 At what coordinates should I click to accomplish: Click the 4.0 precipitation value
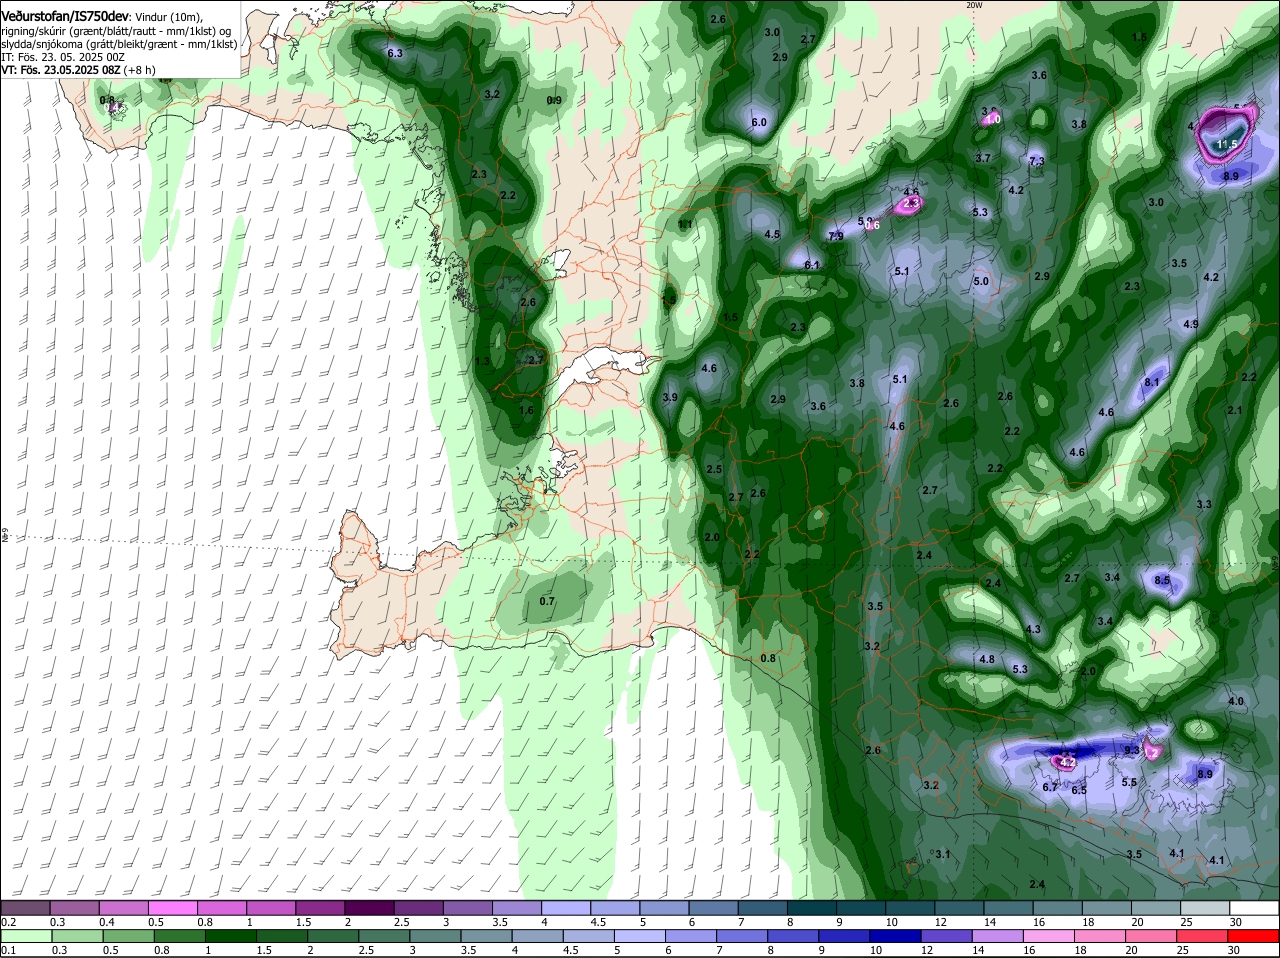coord(1235,701)
